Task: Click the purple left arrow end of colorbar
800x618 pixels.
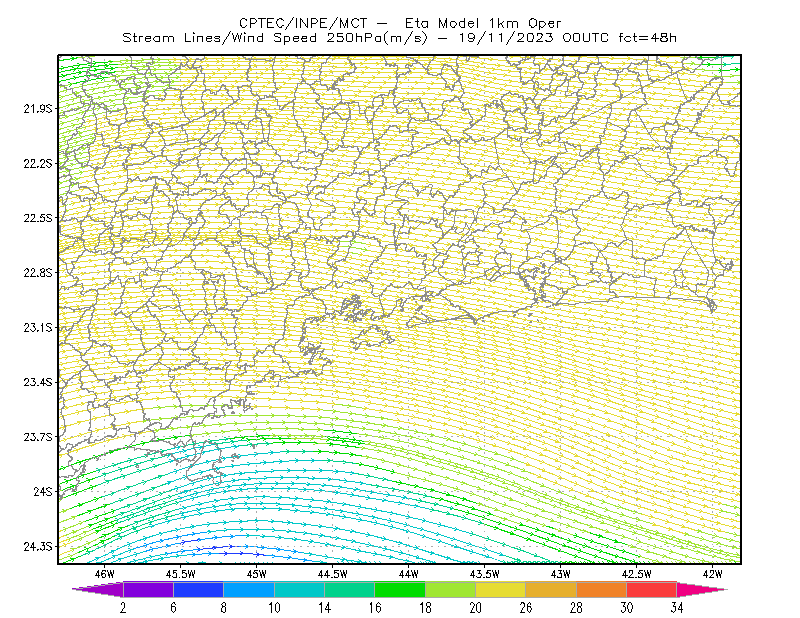Action: click(97, 589)
